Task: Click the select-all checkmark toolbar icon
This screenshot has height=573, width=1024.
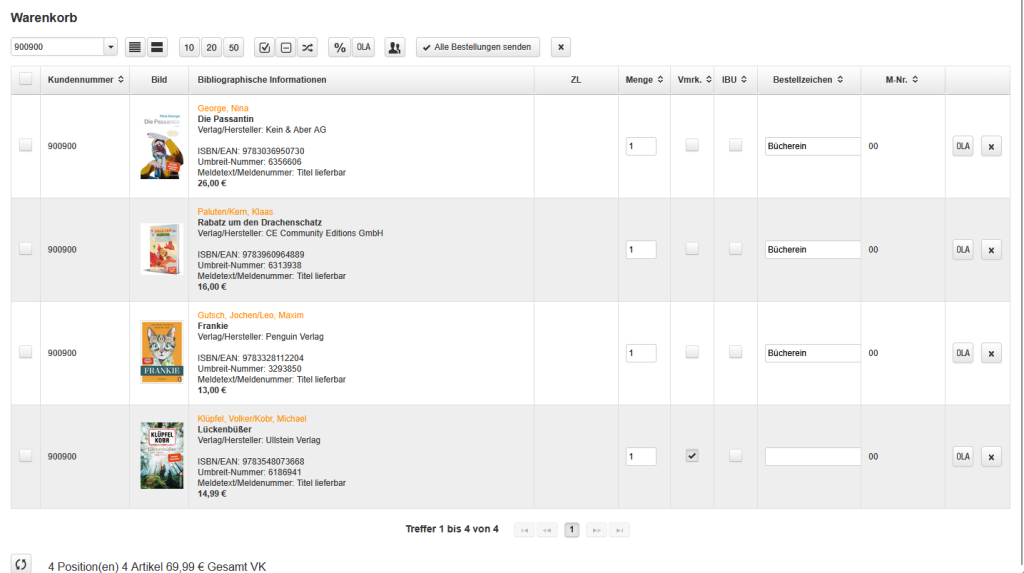Action: pyautogui.click(x=264, y=47)
